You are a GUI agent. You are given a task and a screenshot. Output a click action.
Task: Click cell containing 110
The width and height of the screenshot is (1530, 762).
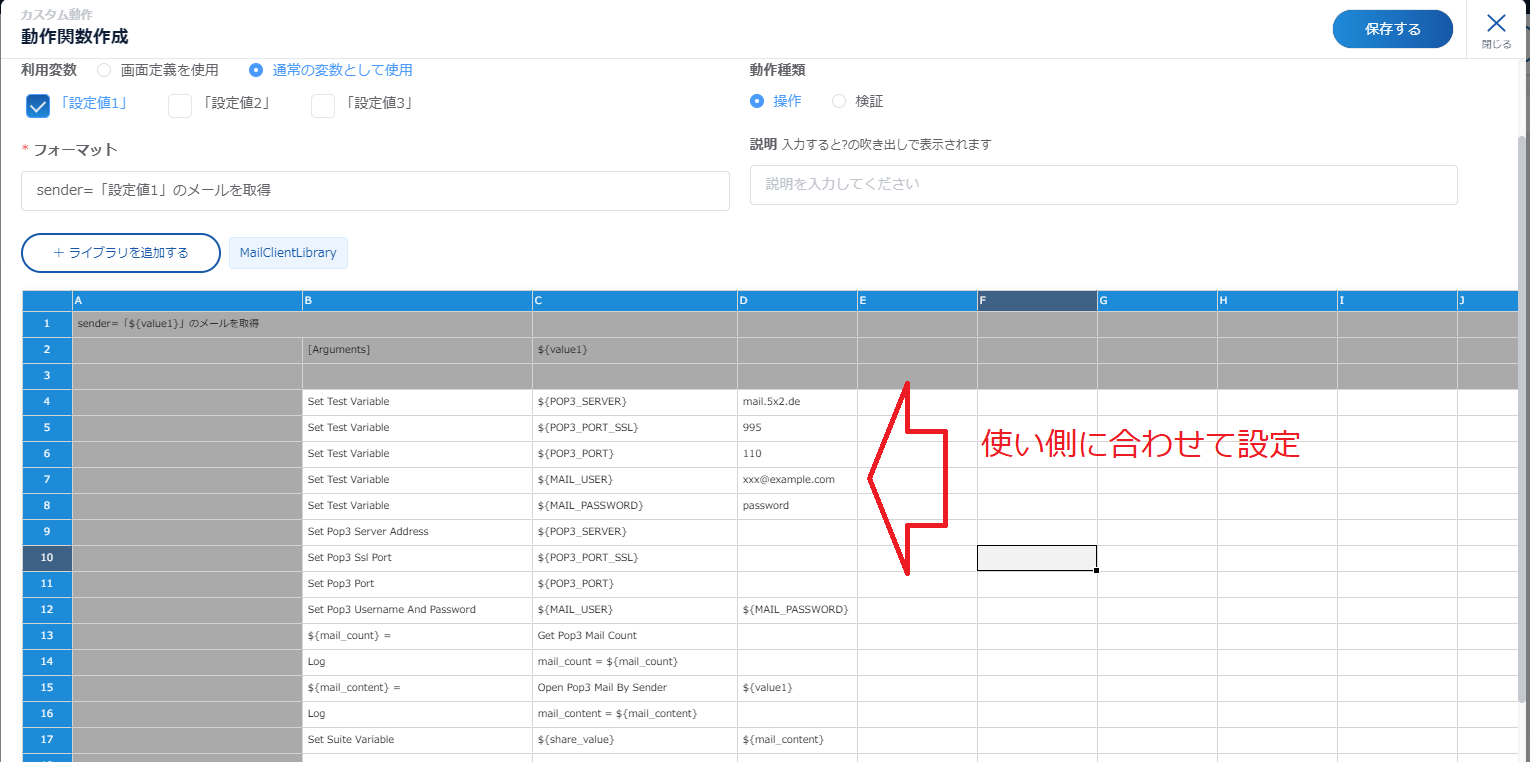point(798,454)
